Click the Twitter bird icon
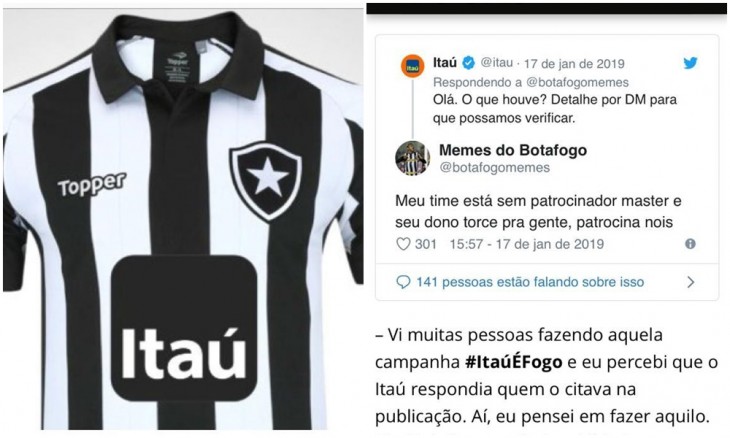730x438 pixels. [690, 63]
